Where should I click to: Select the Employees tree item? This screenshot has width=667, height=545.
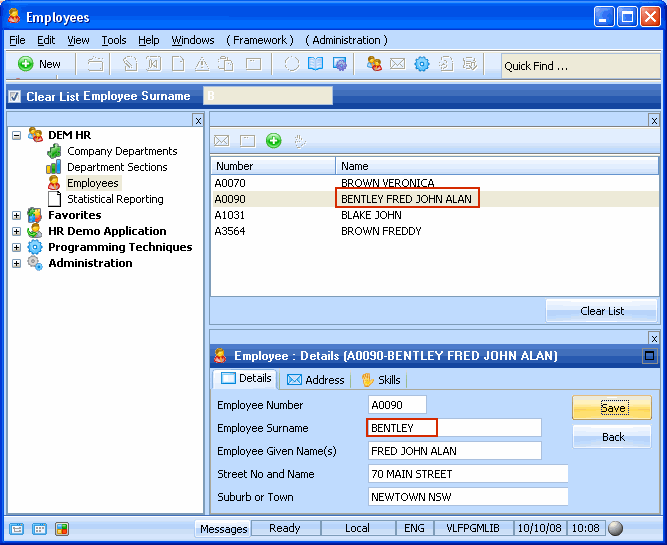pos(93,183)
